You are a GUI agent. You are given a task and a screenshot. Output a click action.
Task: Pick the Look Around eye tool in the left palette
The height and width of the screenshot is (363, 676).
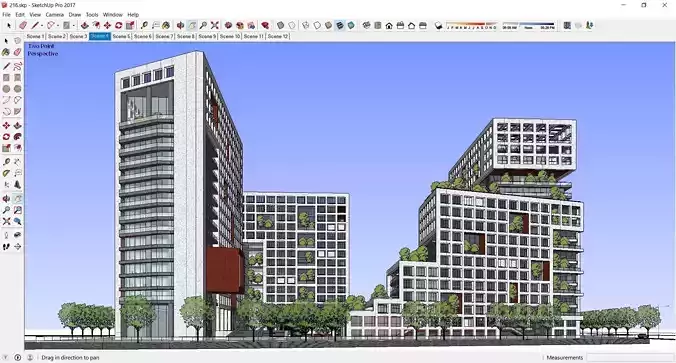17,235
